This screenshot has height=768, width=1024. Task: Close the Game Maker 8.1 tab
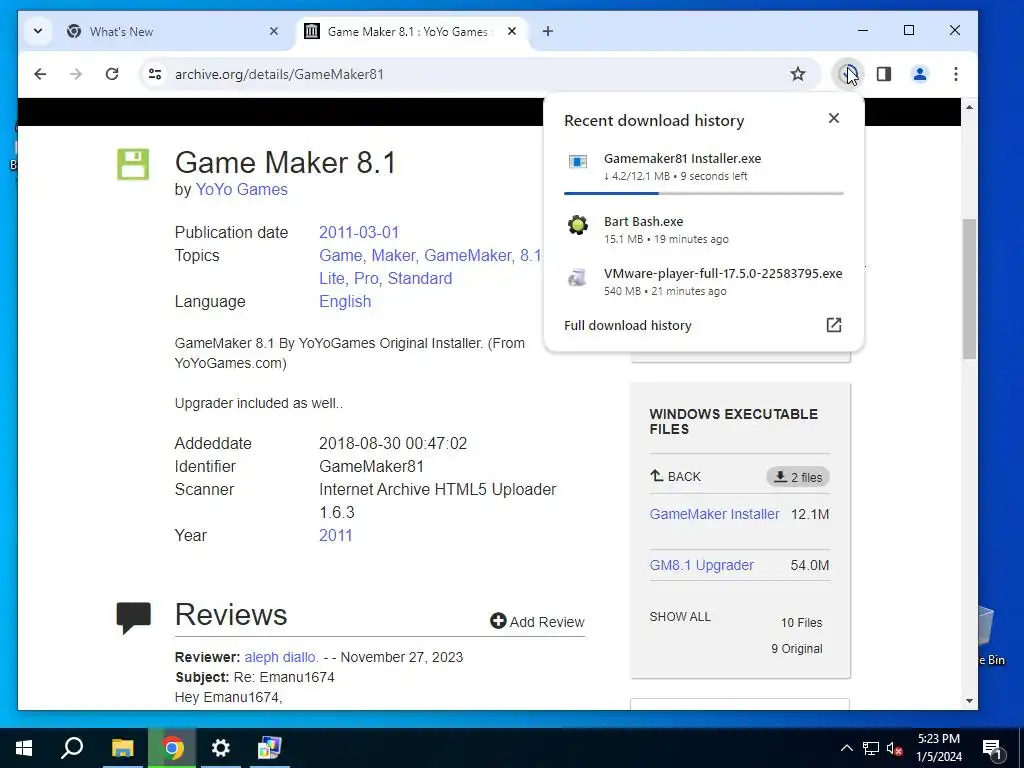[512, 31]
